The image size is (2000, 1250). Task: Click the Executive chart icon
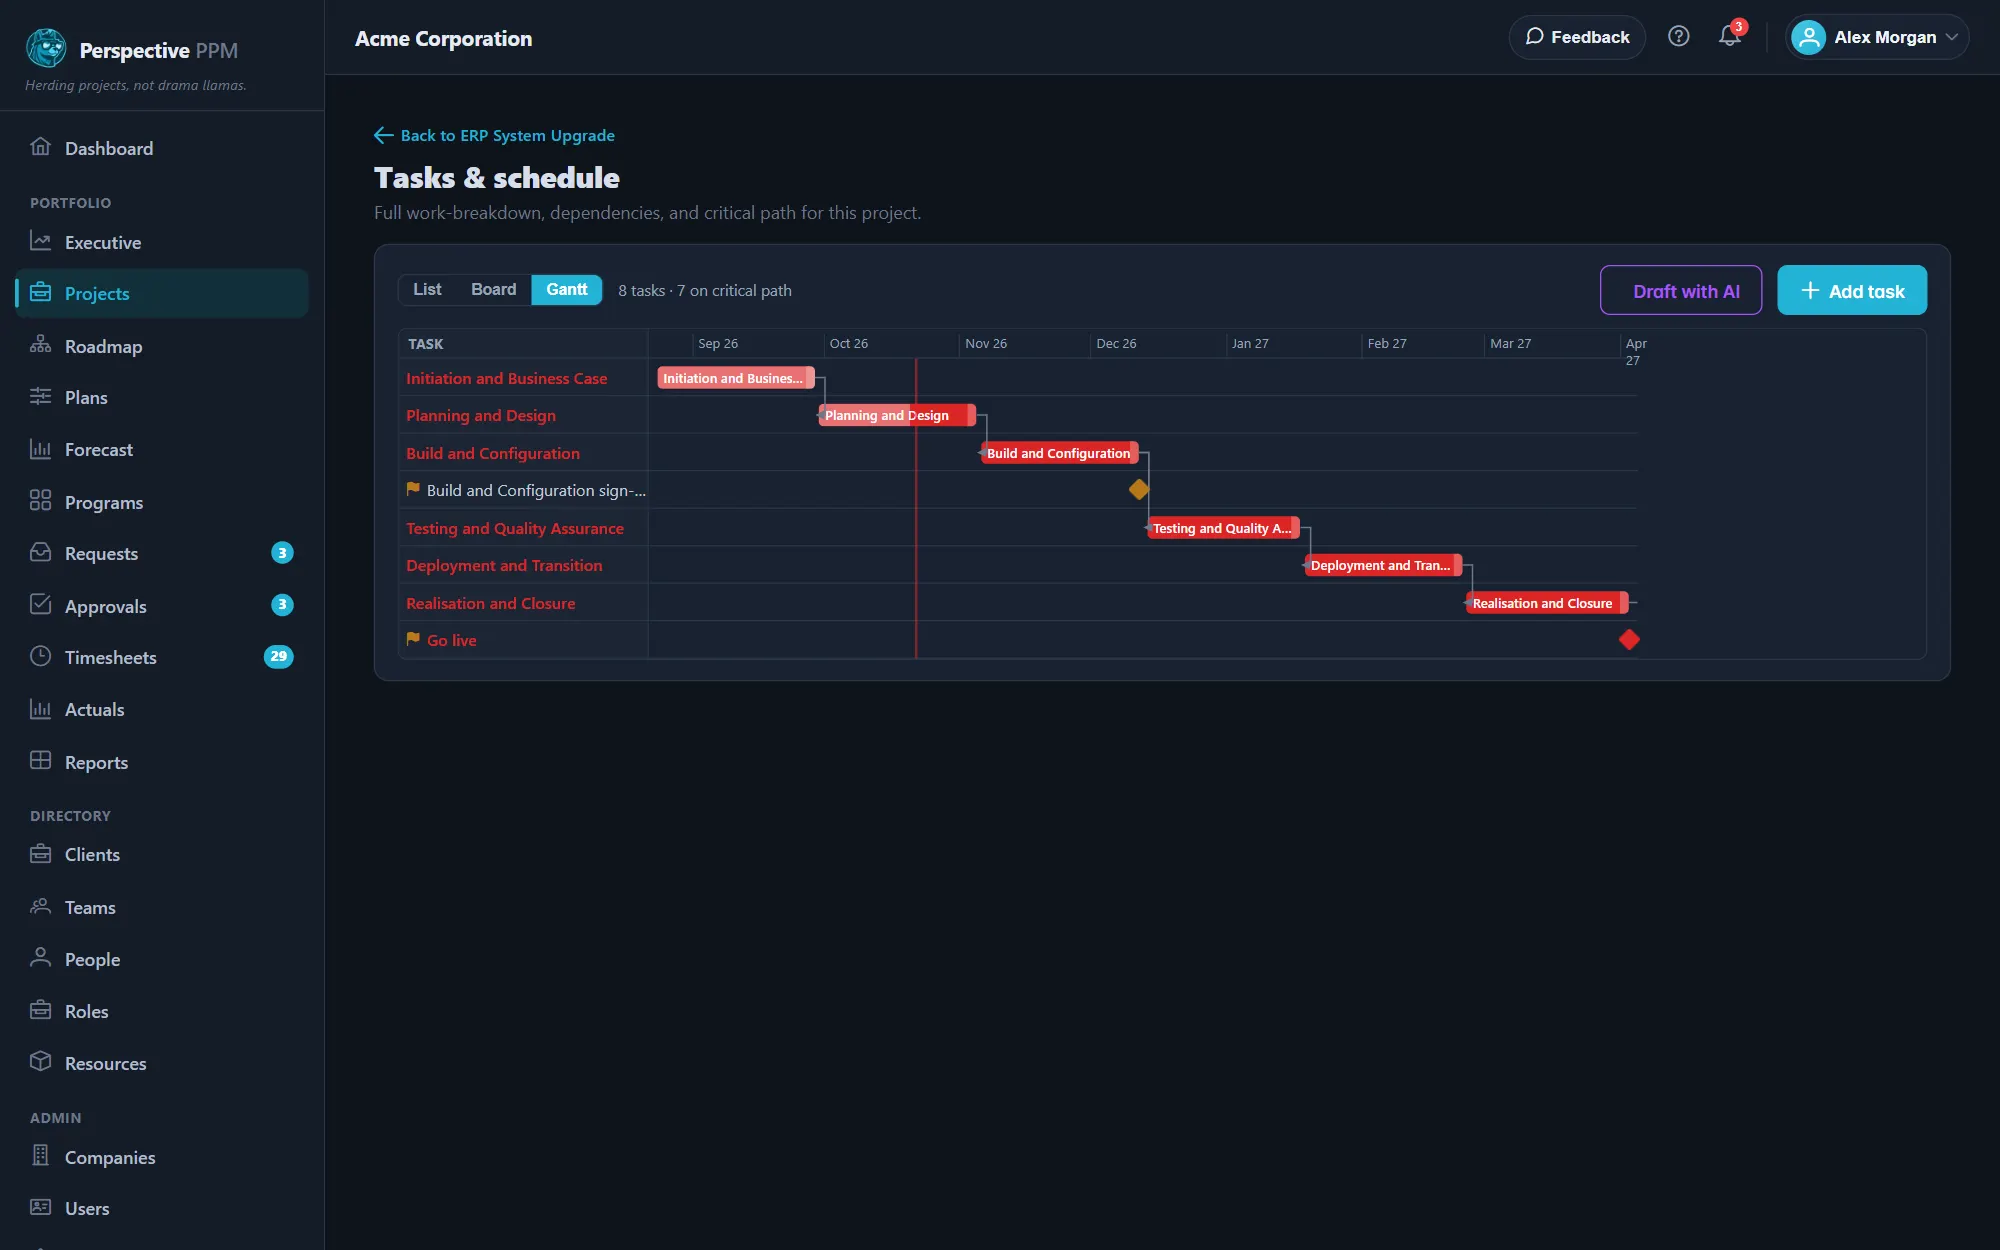[40, 241]
